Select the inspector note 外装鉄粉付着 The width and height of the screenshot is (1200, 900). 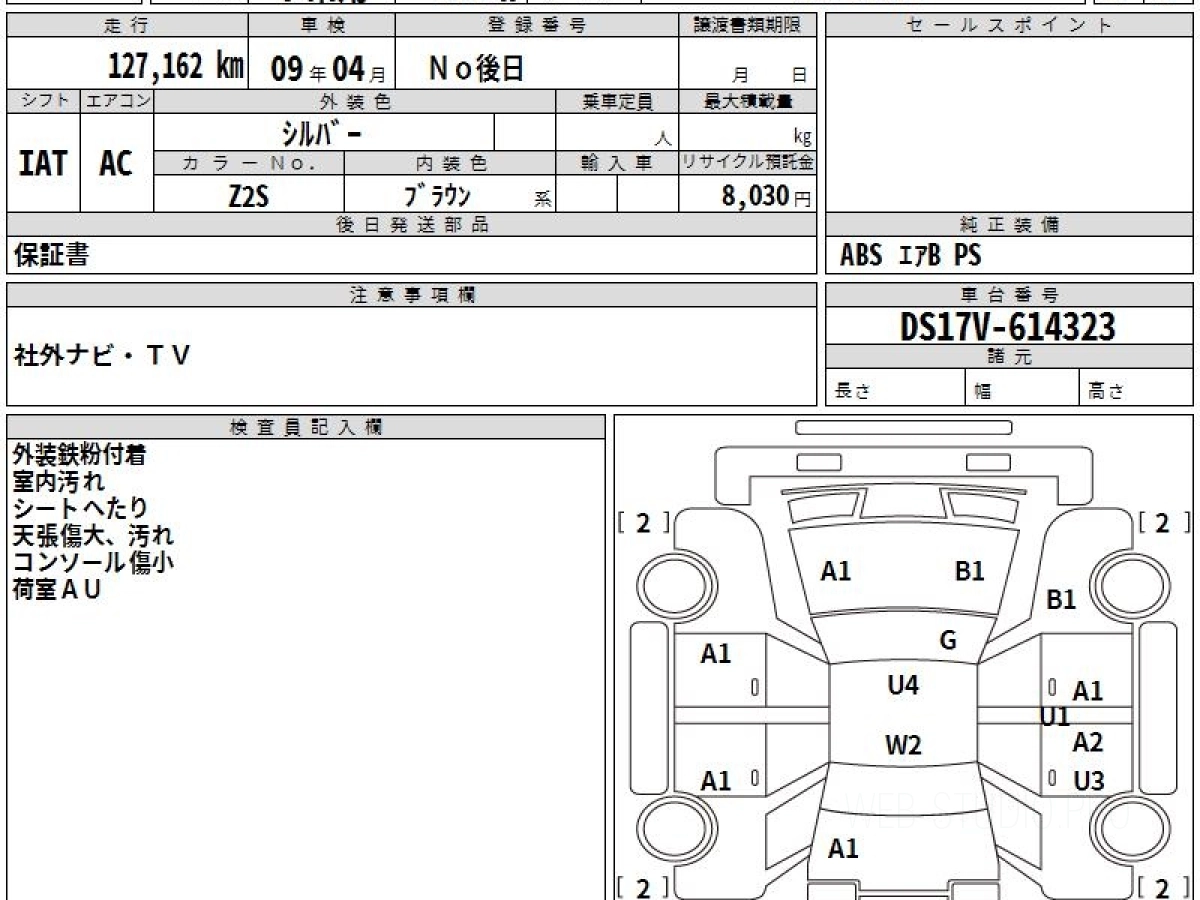80,455
